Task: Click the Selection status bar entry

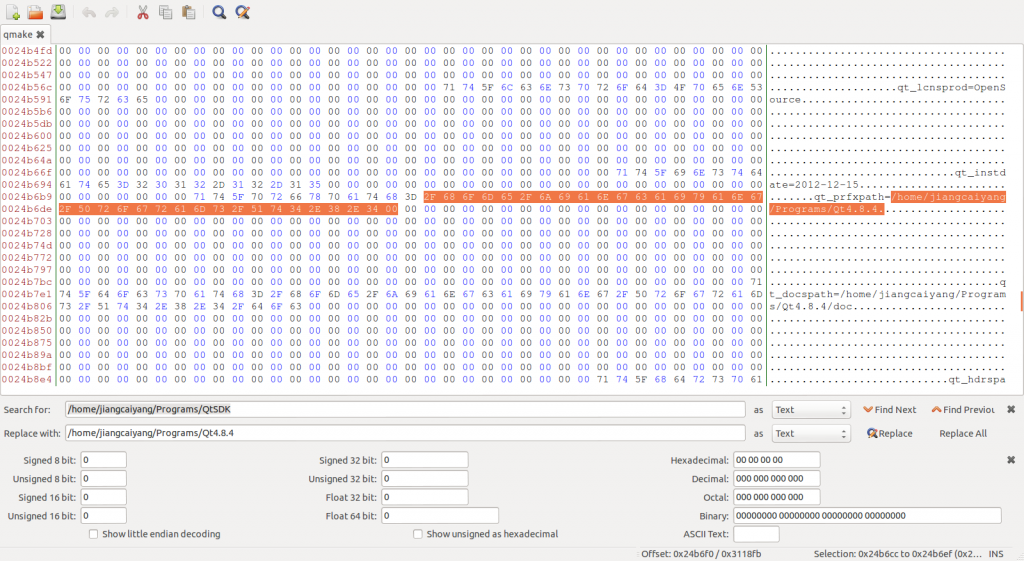Action: (897, 554)
